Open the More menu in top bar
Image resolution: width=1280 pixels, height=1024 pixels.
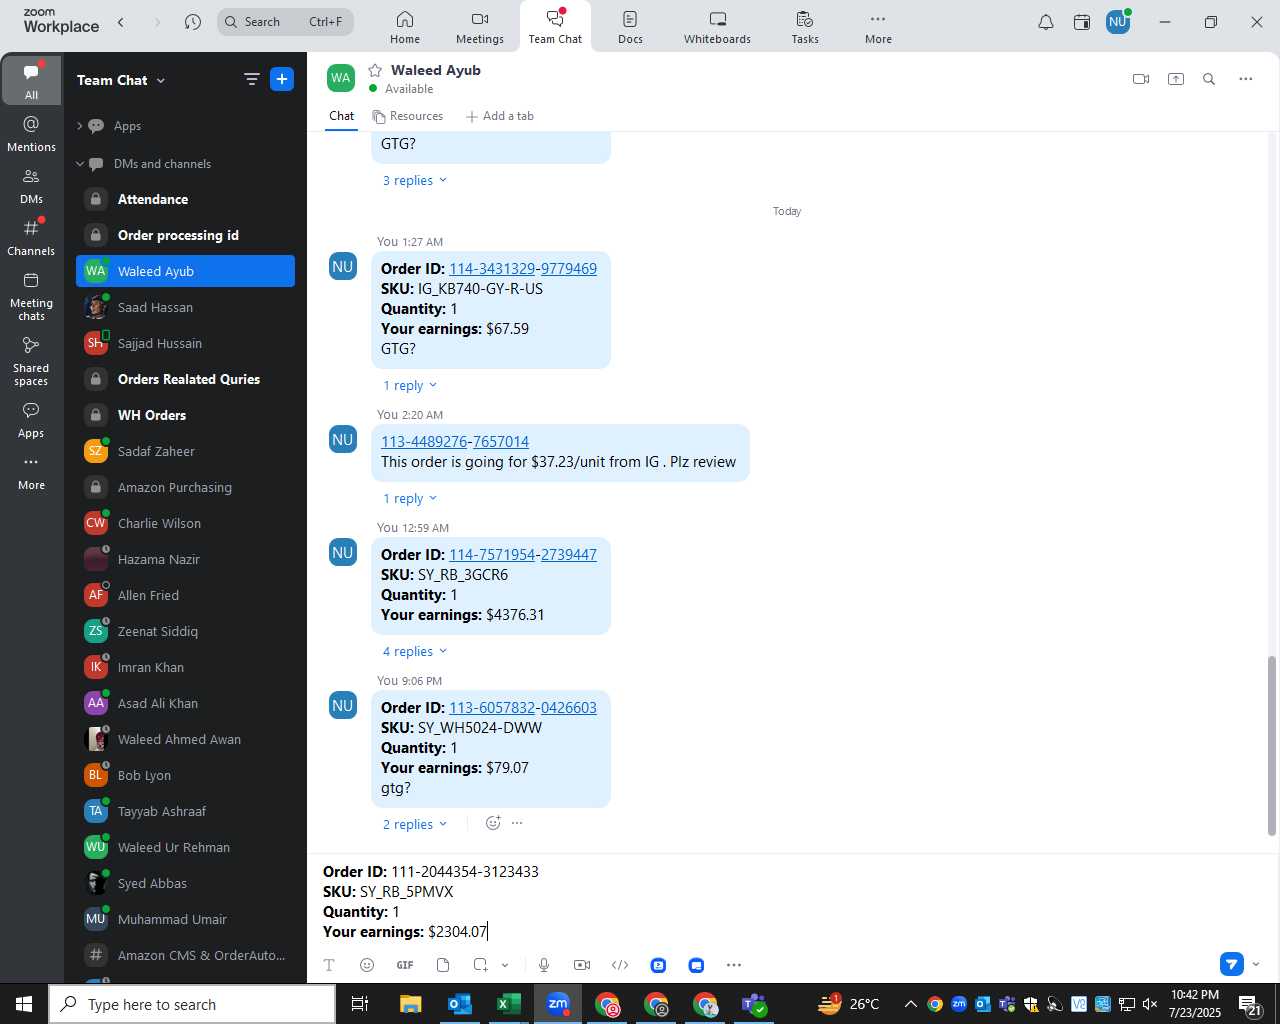click(x=878, y=27)
